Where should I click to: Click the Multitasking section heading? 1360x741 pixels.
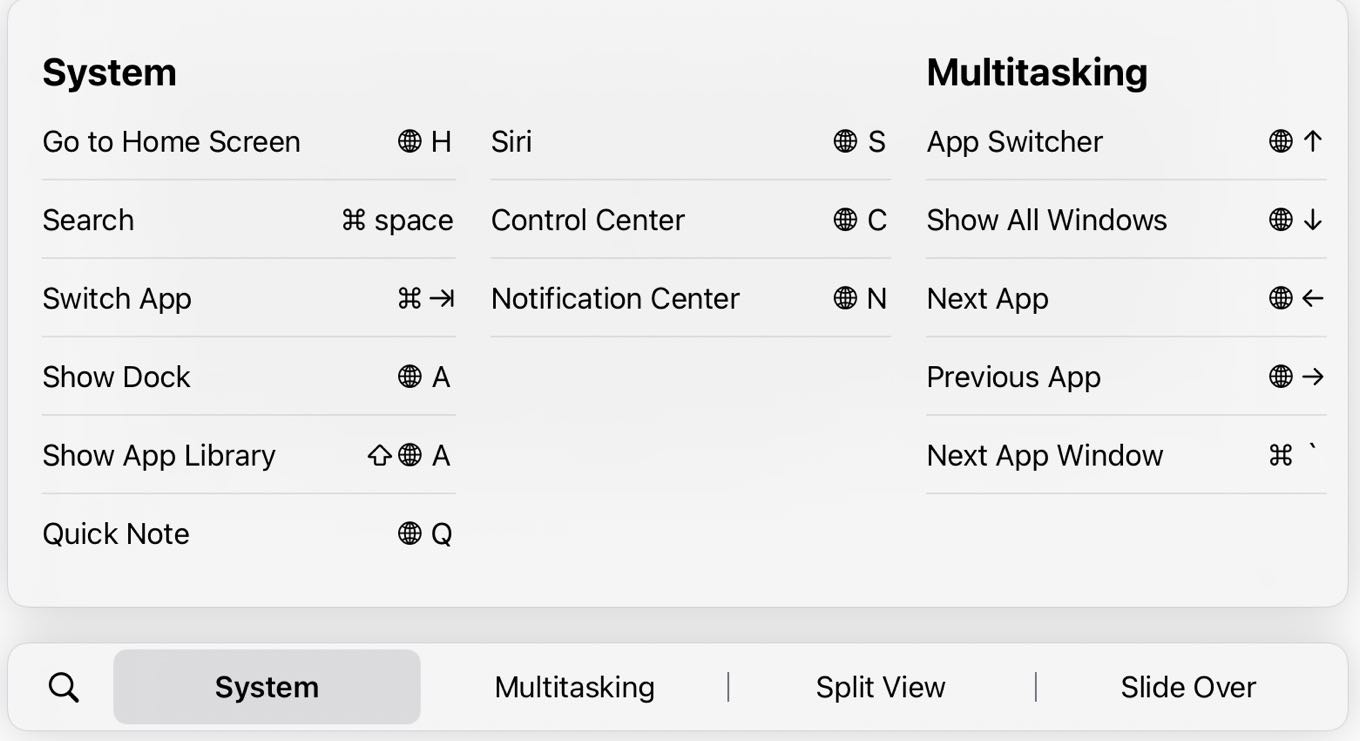[x=1037, y=73]
